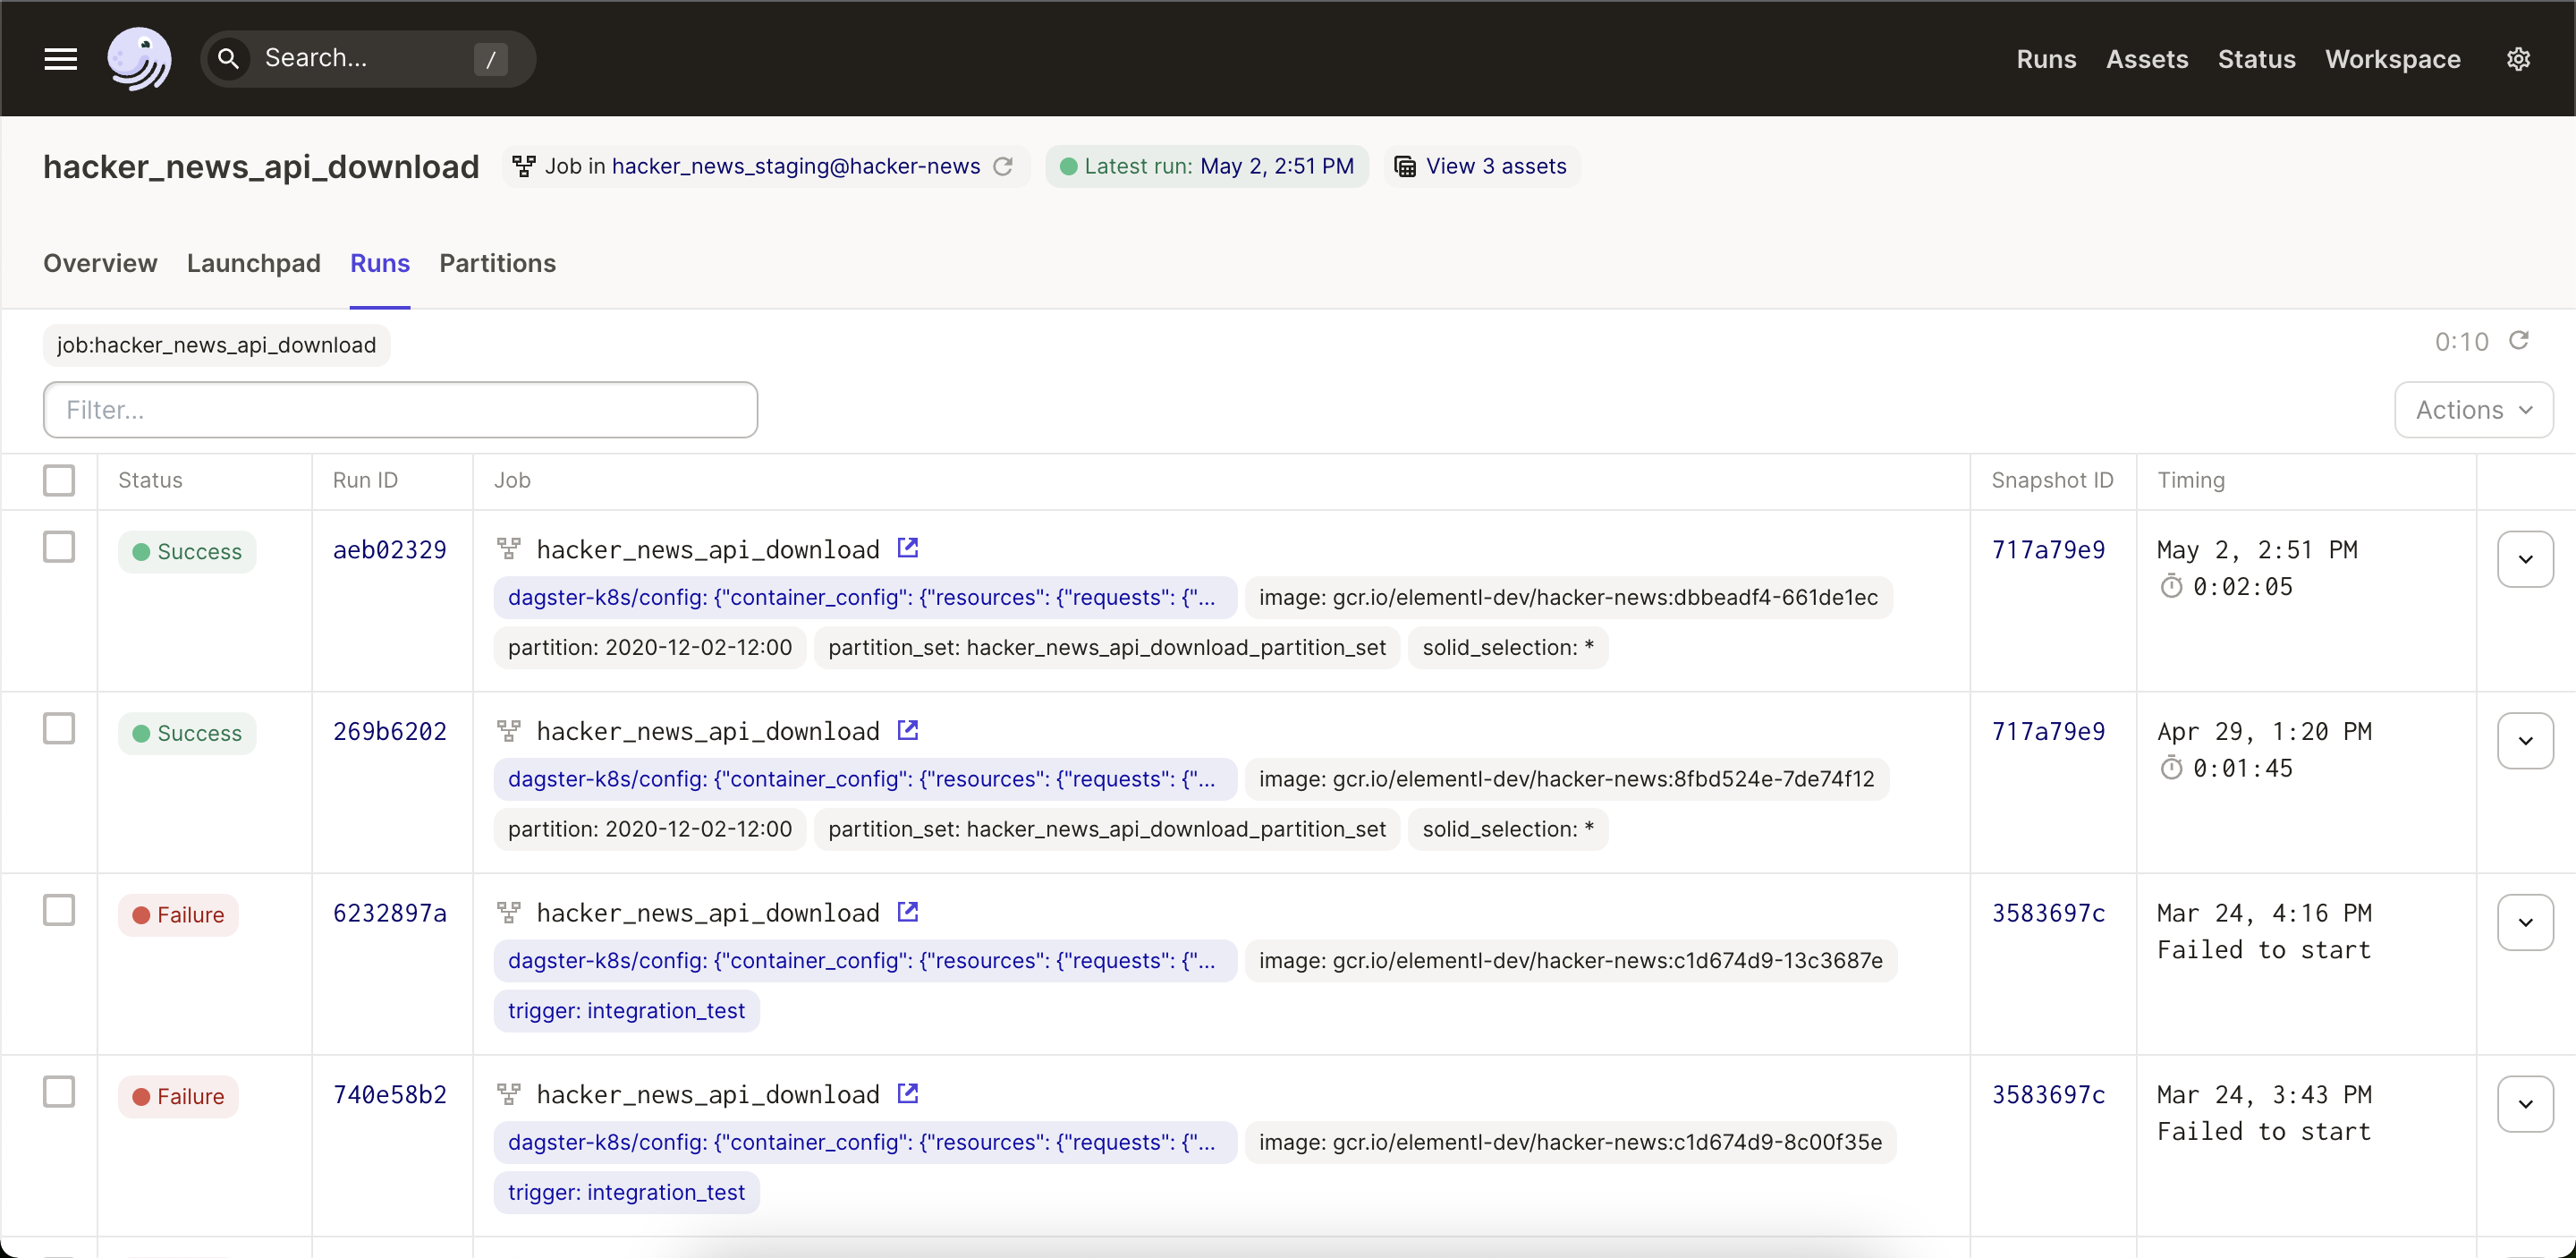The width and height of the screenshot is (2576, 1258).
Task: Open run ID 269b6202 link
Action: click(389, 731)
